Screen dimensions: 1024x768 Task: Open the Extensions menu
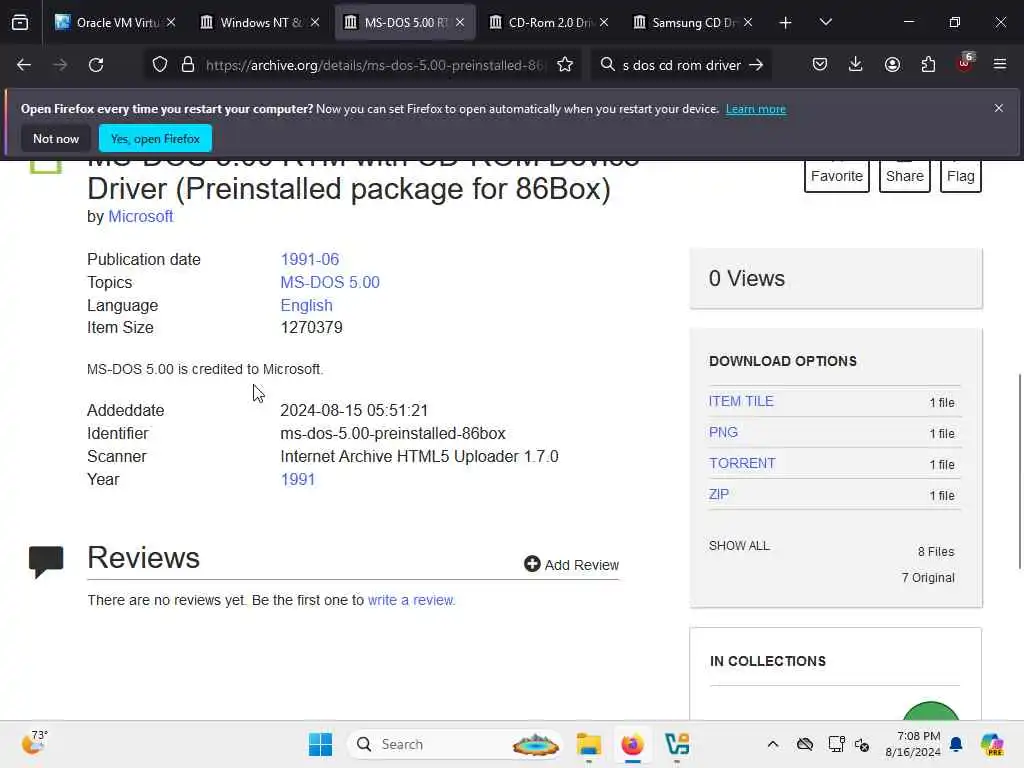click(x=928, y=65)
